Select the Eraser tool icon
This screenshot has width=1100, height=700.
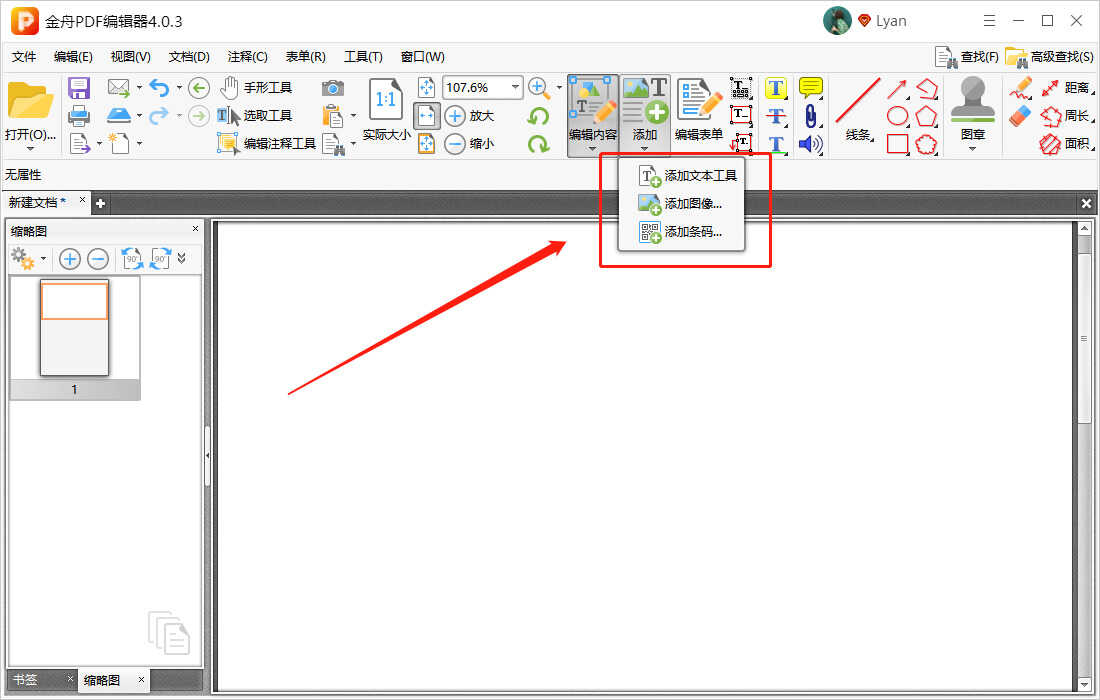point(1020,116)
